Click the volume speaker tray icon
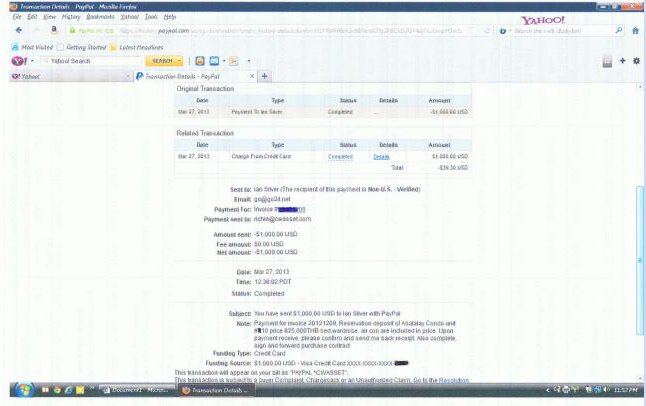646x406 pixels. click(x=606, y=390)
